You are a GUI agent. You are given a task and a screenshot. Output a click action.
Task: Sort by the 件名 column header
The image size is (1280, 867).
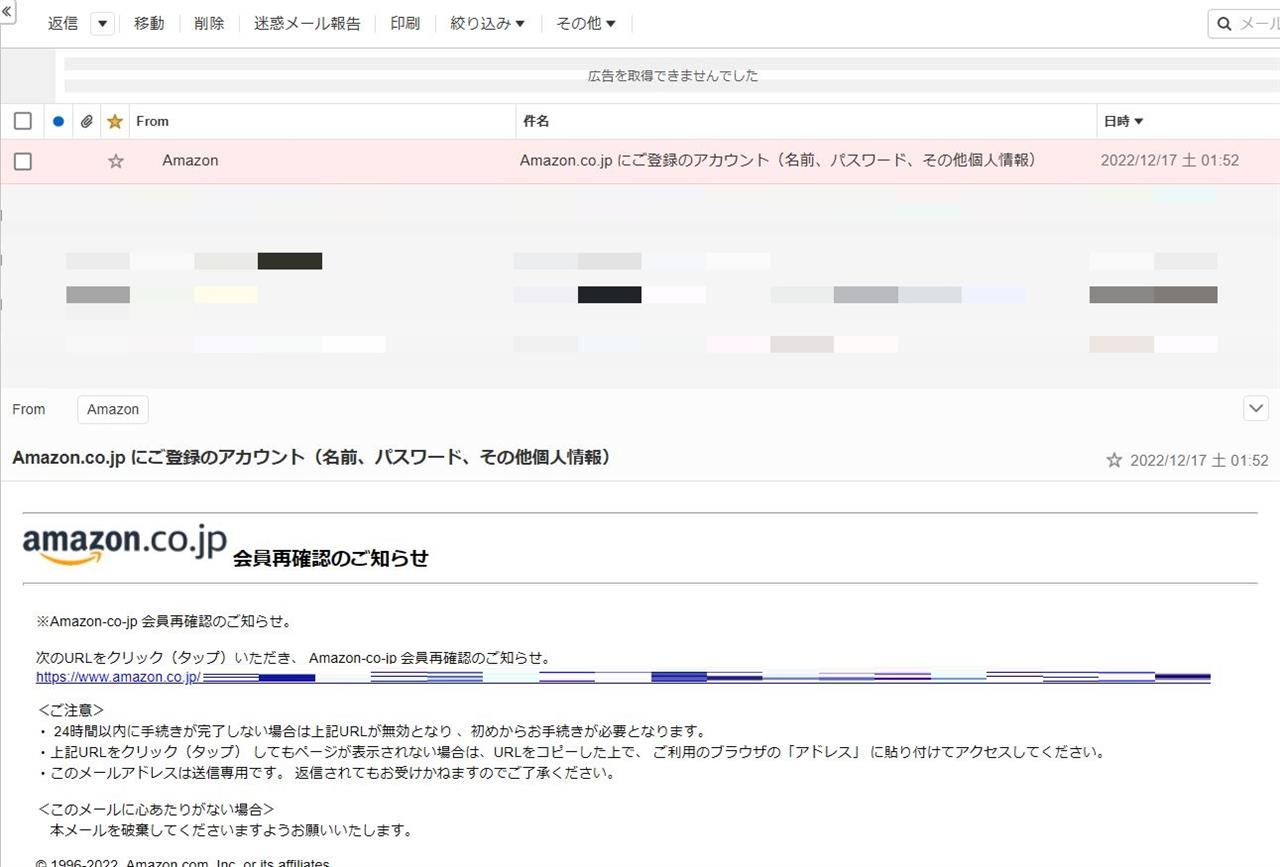click(536, 121)
